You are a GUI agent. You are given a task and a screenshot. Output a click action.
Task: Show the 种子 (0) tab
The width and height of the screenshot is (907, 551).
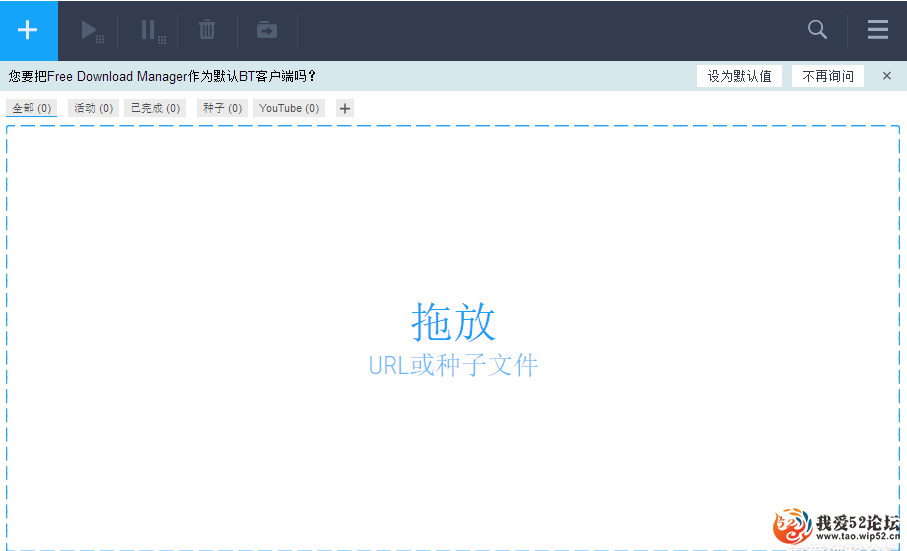(222, 108)
